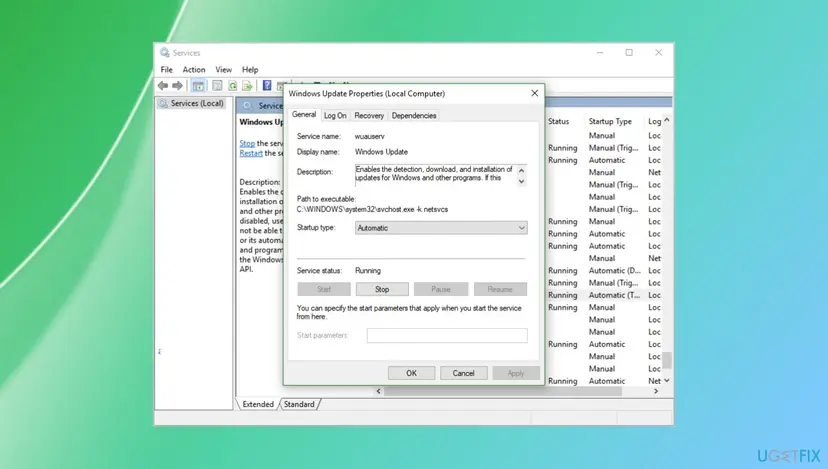Click the horizontal scrollbar thumb in services list
828x469 pixels.
click(503, 391)
